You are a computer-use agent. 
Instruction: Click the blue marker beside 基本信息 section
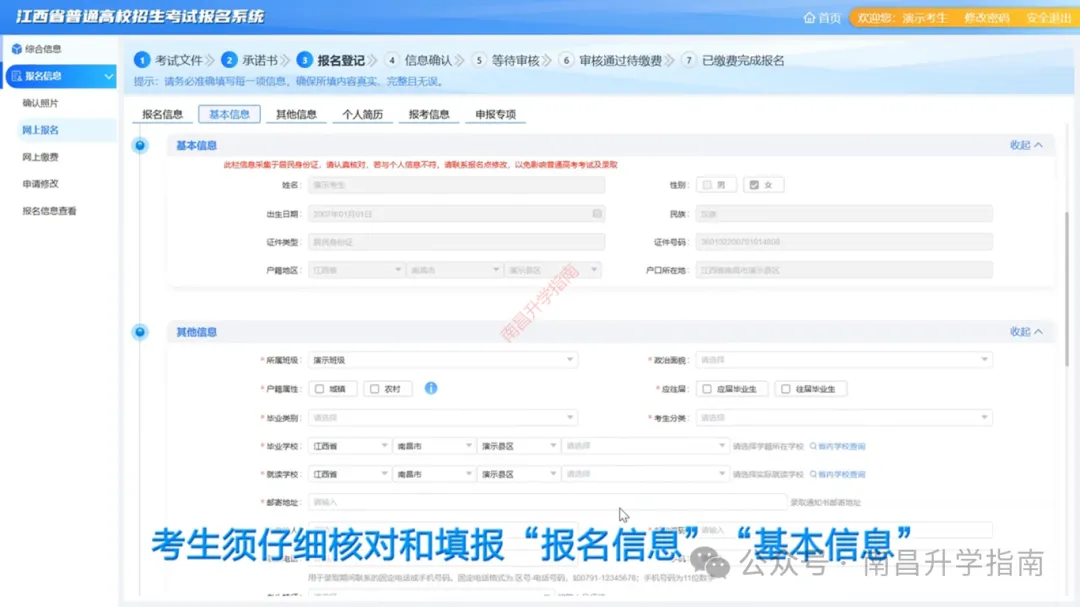[140, 145]
